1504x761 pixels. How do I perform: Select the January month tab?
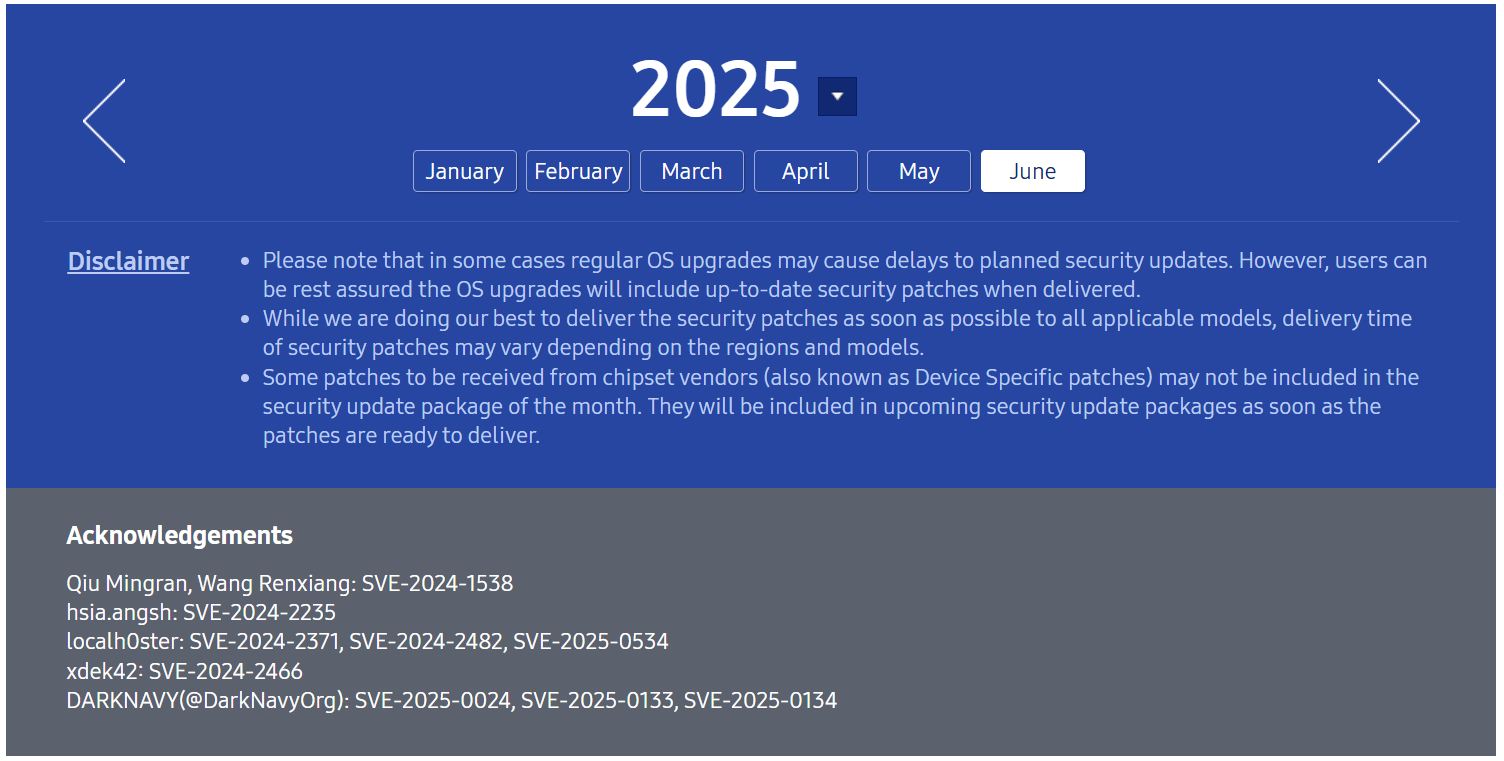(464, 171)
